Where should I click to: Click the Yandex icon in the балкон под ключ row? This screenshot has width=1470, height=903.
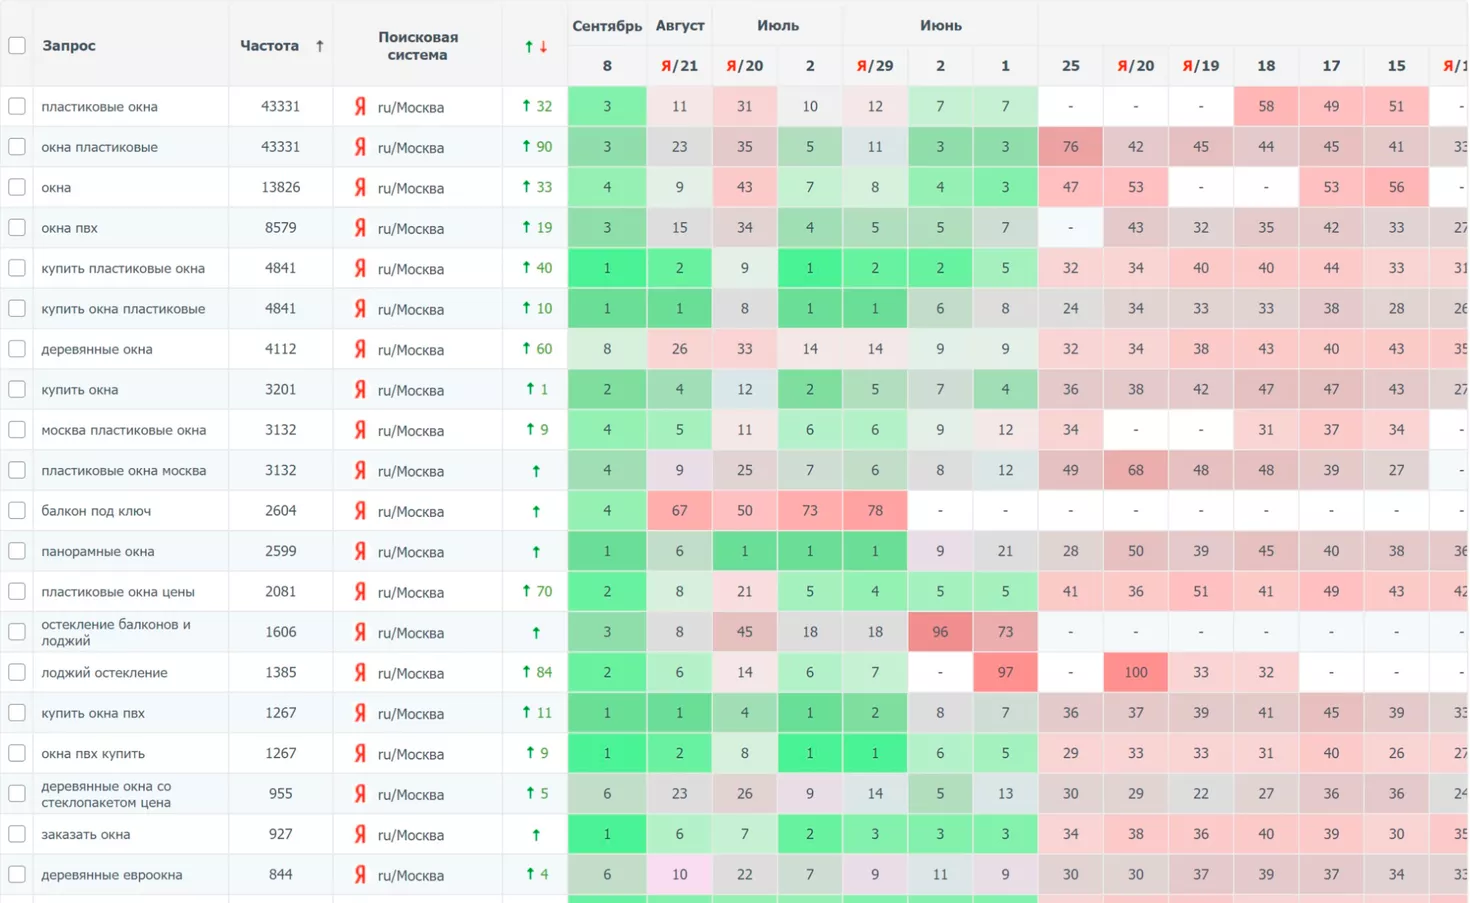pos(360,511)
